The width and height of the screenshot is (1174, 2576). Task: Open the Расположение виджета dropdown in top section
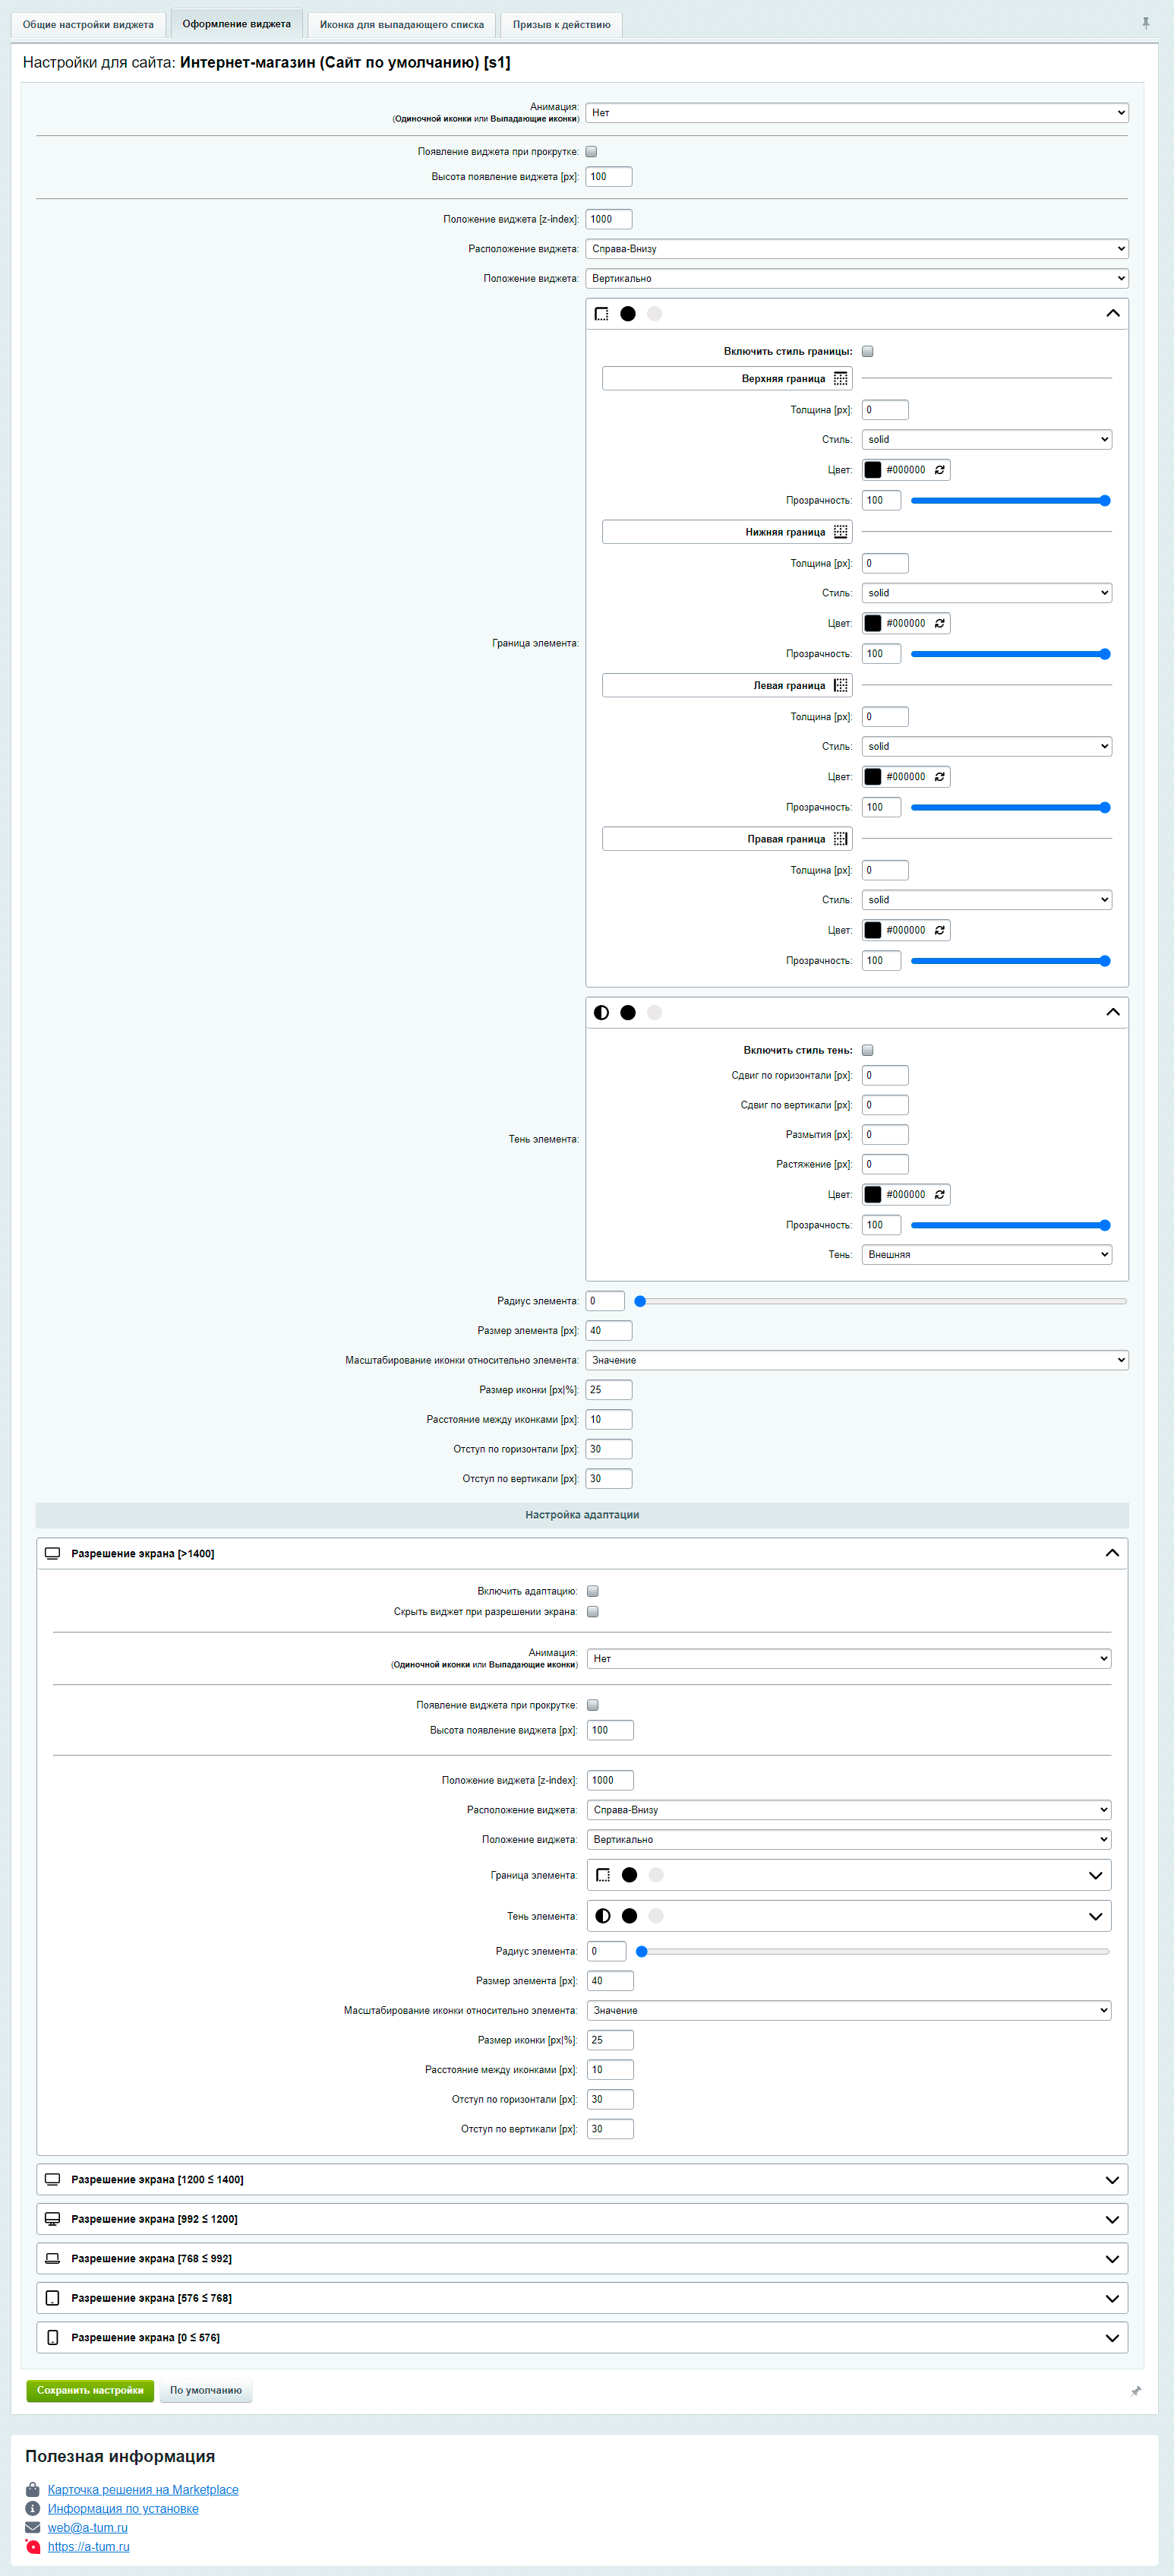click(x=856, y=249)
